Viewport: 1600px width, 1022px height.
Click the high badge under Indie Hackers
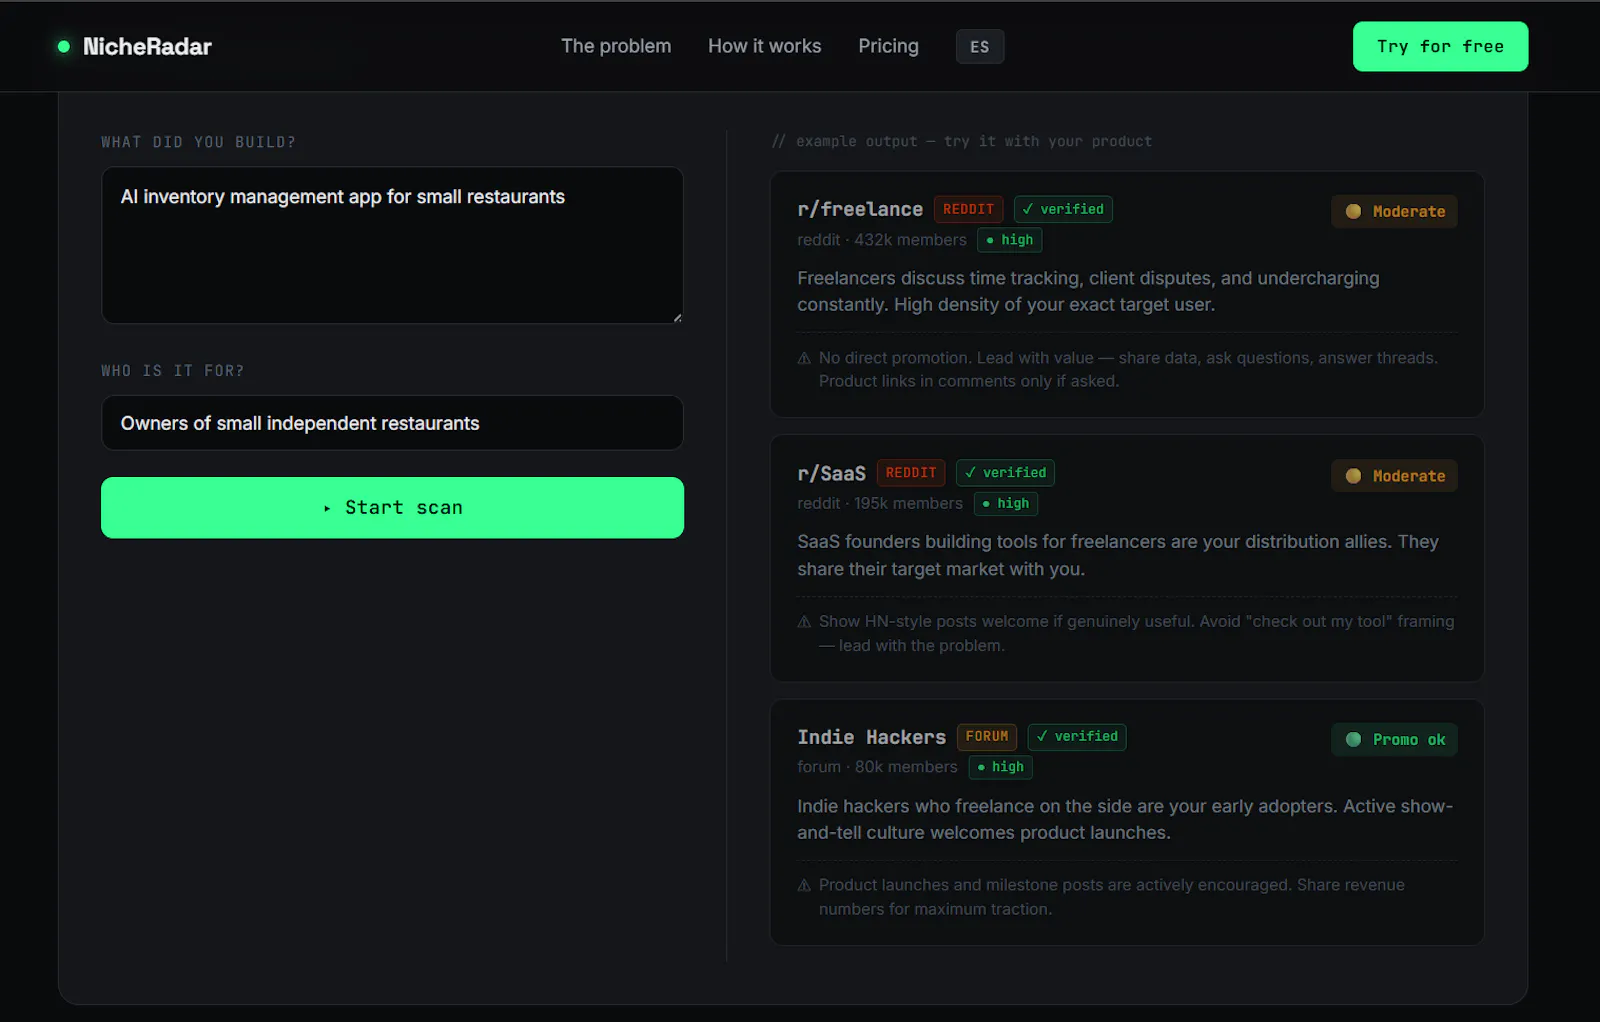click(x=1001, y=767)
